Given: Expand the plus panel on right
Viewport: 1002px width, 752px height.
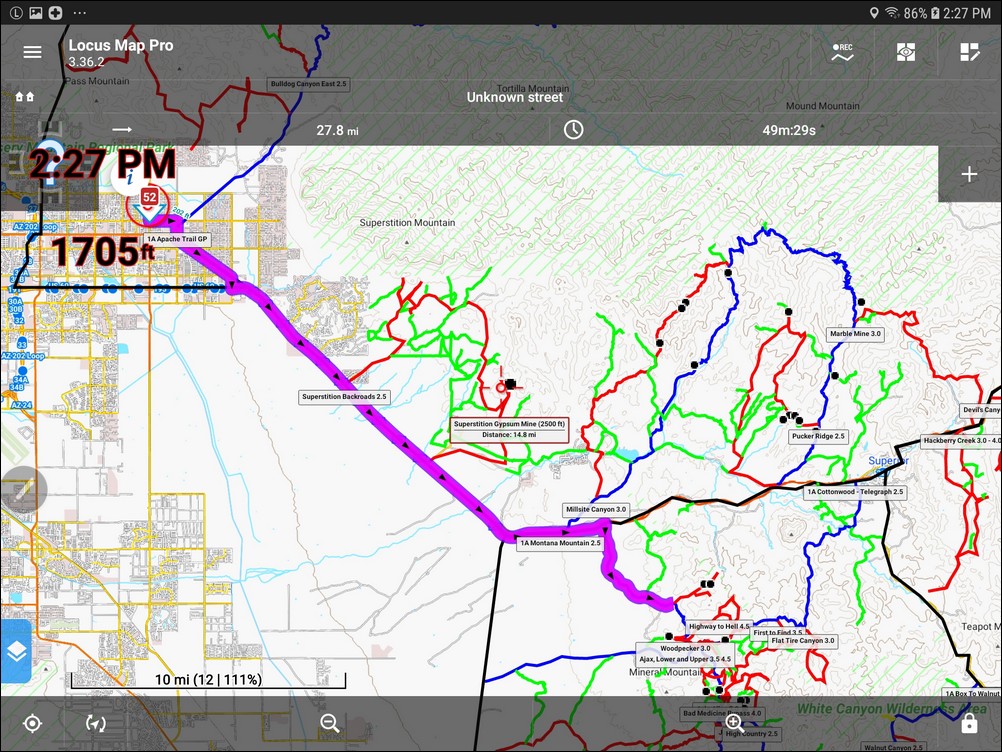Looking at the screenshot, I should (968, 174).
